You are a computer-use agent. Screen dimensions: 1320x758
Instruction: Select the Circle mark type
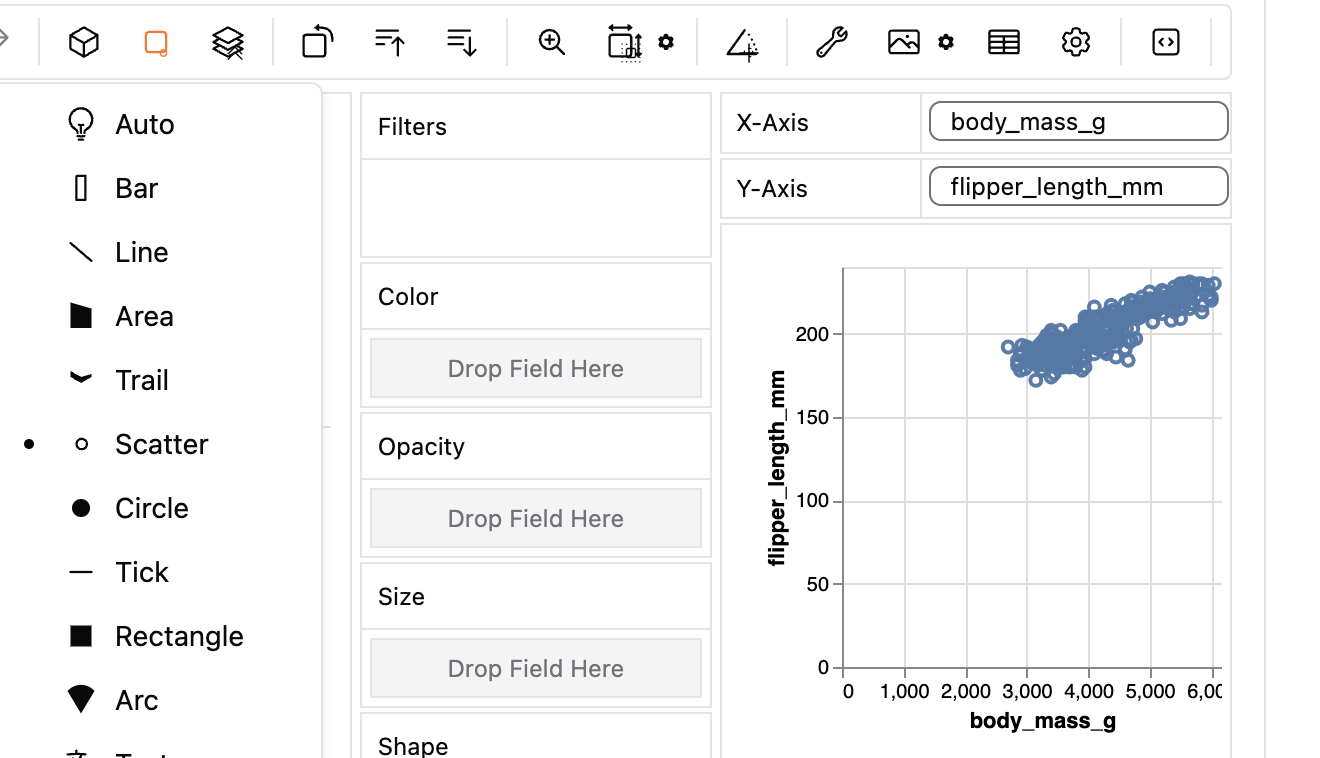[x=153, y=508]
